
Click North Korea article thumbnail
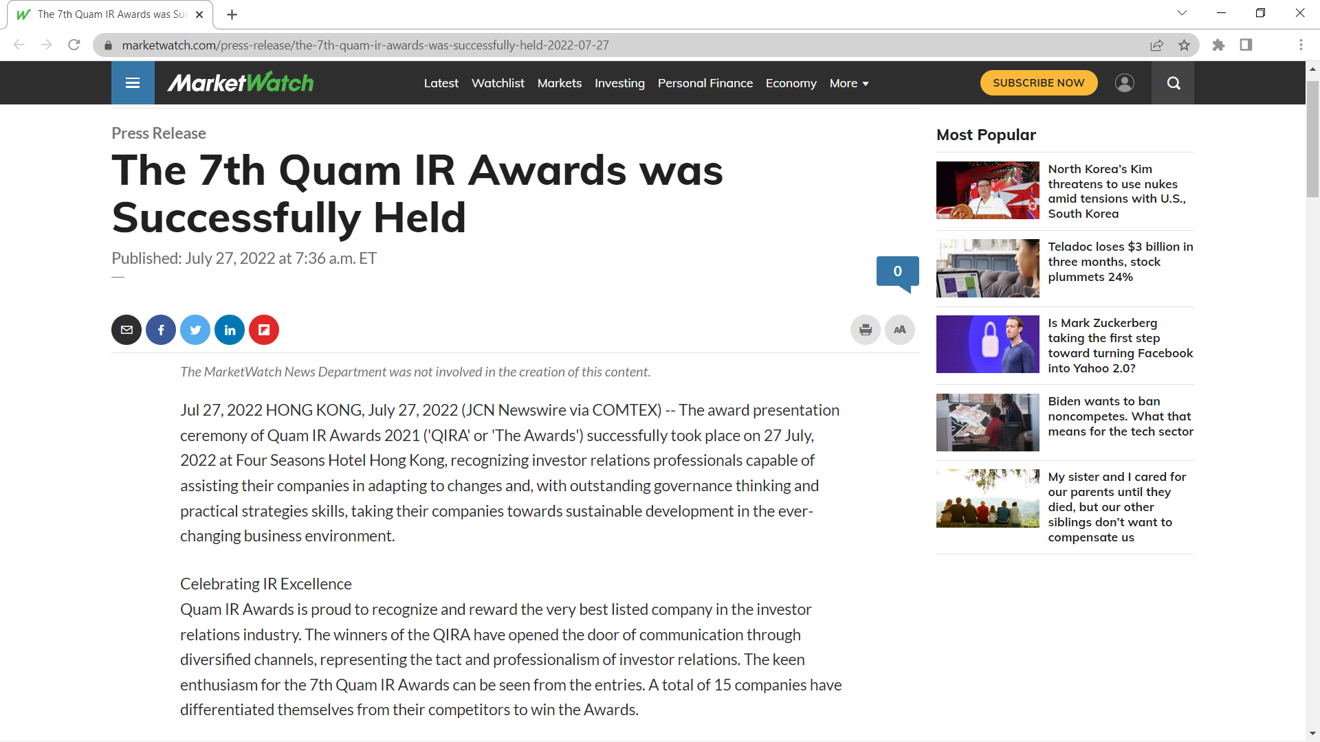click(988, 190)
